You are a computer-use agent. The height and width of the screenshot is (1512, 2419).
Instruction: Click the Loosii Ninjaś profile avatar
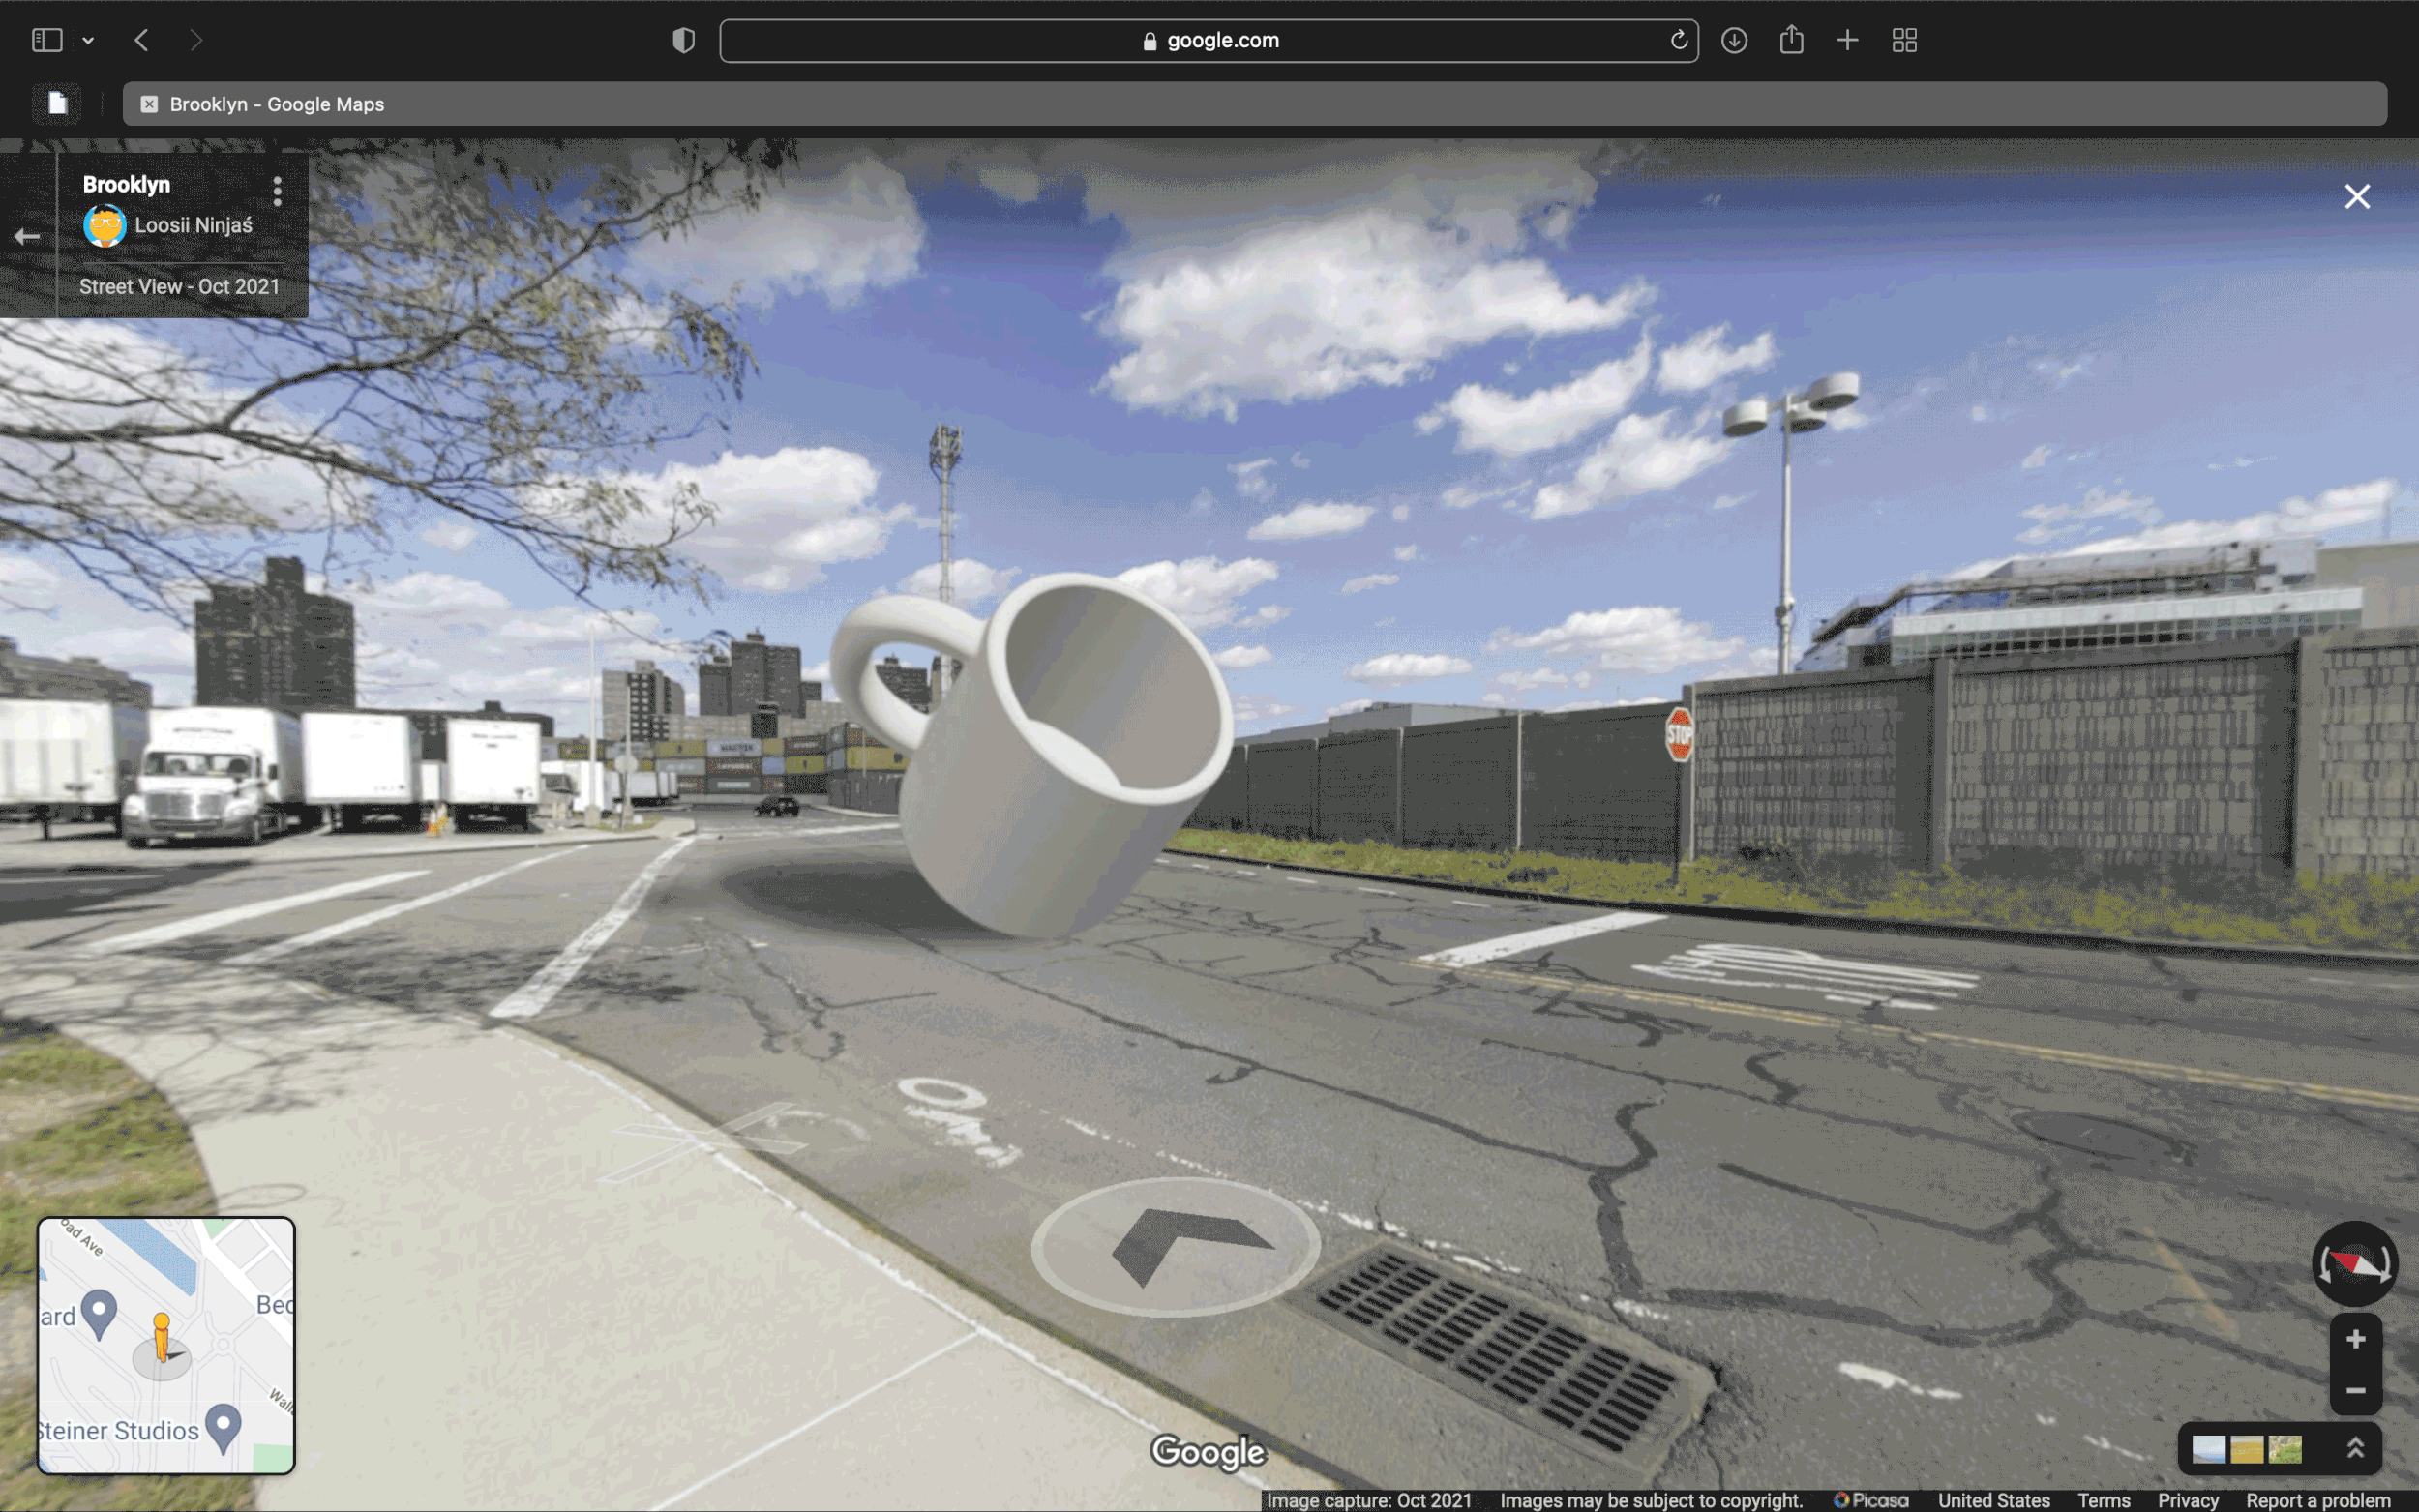105,226
